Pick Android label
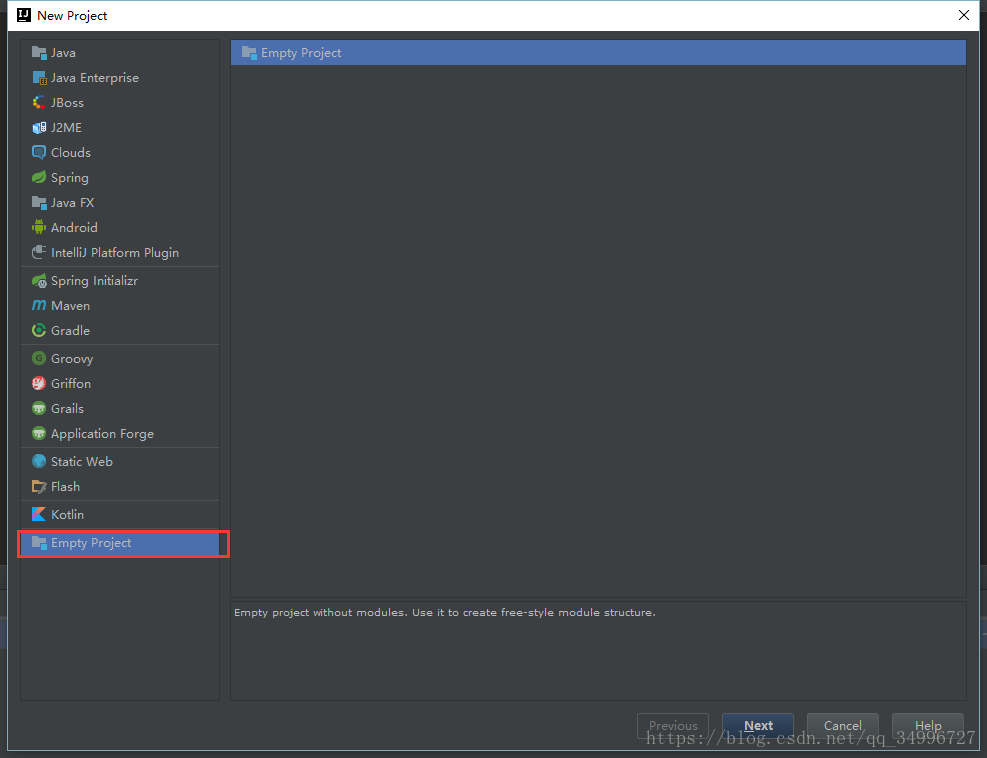Viewport: 987px width, 758px height. point(74,227)
